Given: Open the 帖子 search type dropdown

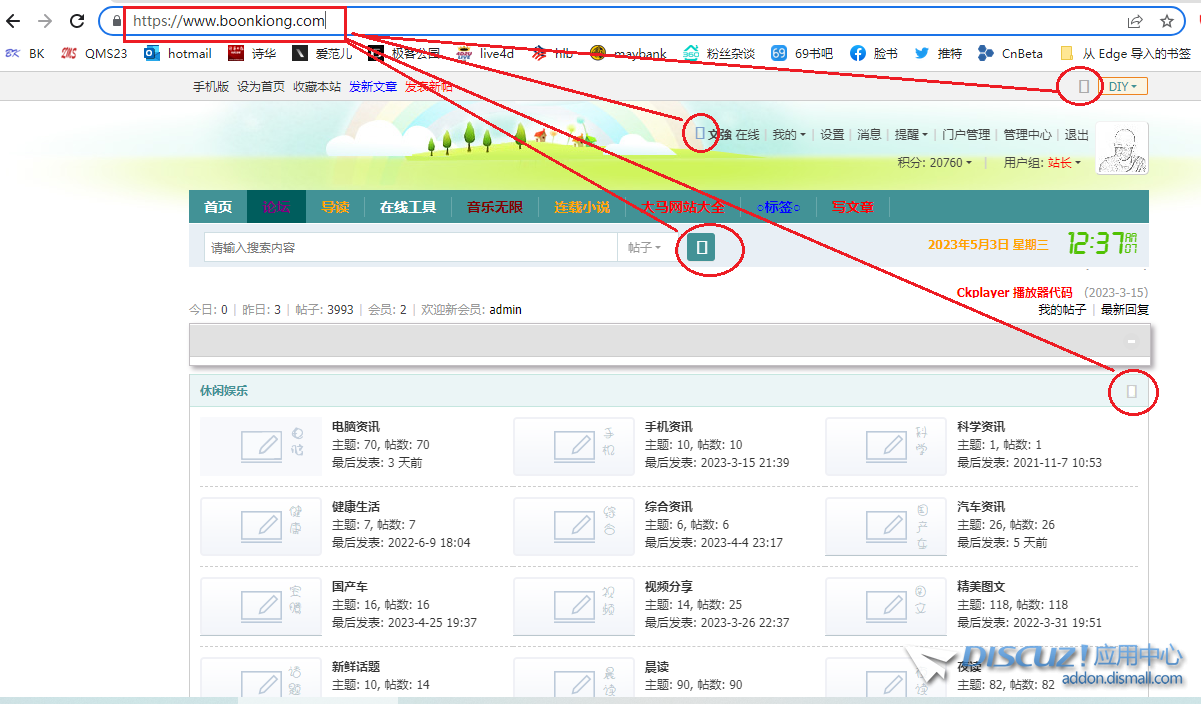Looking at the screenshot, I should point(644,248).
